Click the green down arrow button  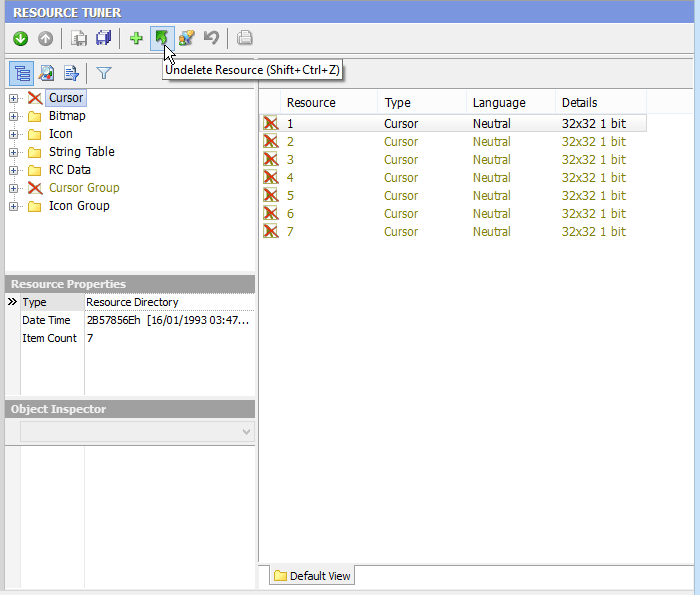[20, 38]
